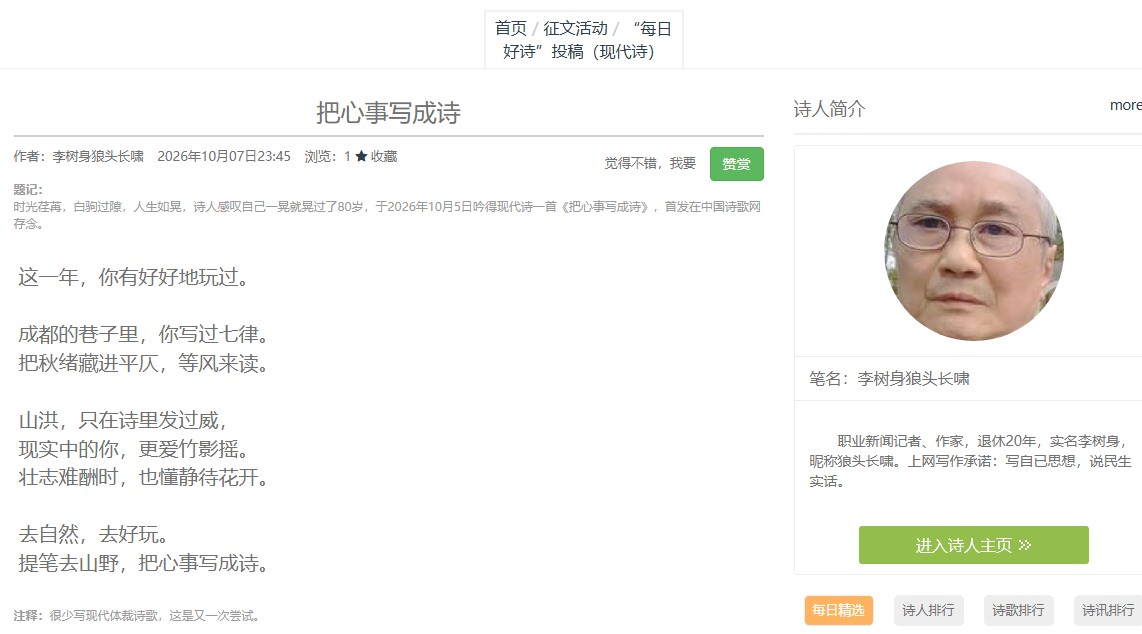Click the date 2026年10月07日23:45
The image size is (1142, 634).
(x=224, y=156)
